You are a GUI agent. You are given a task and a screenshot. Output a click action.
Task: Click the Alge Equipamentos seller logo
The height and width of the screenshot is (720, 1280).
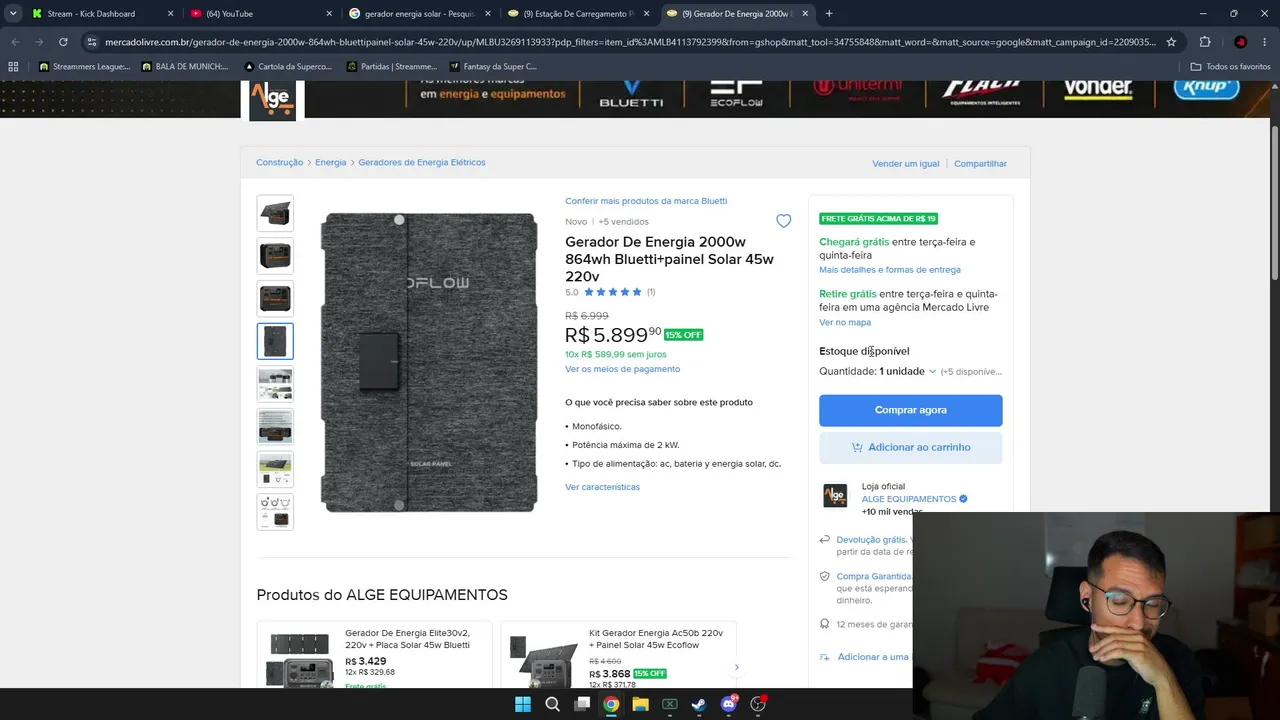[835, 495]
